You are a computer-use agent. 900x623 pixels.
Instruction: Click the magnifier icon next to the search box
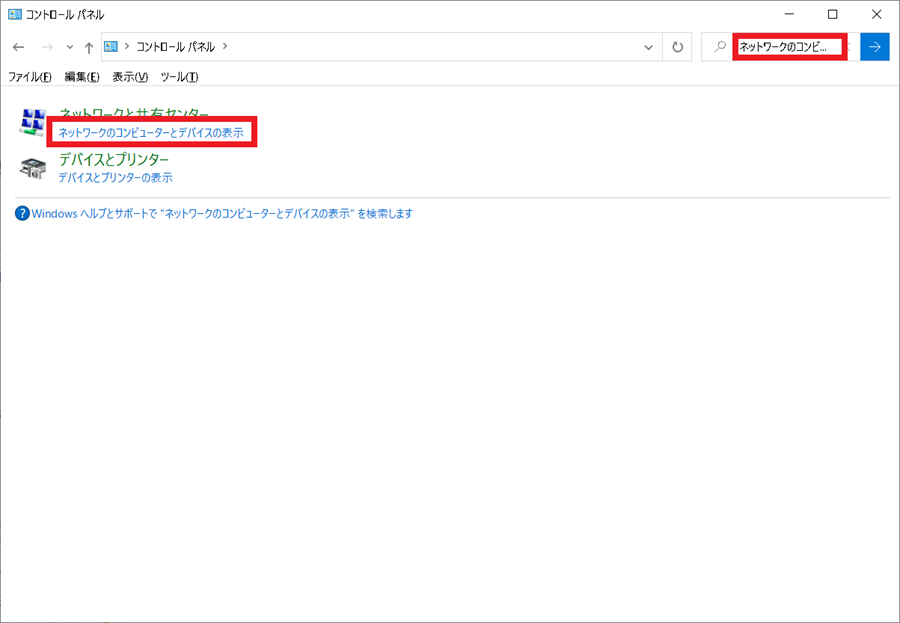718,46
